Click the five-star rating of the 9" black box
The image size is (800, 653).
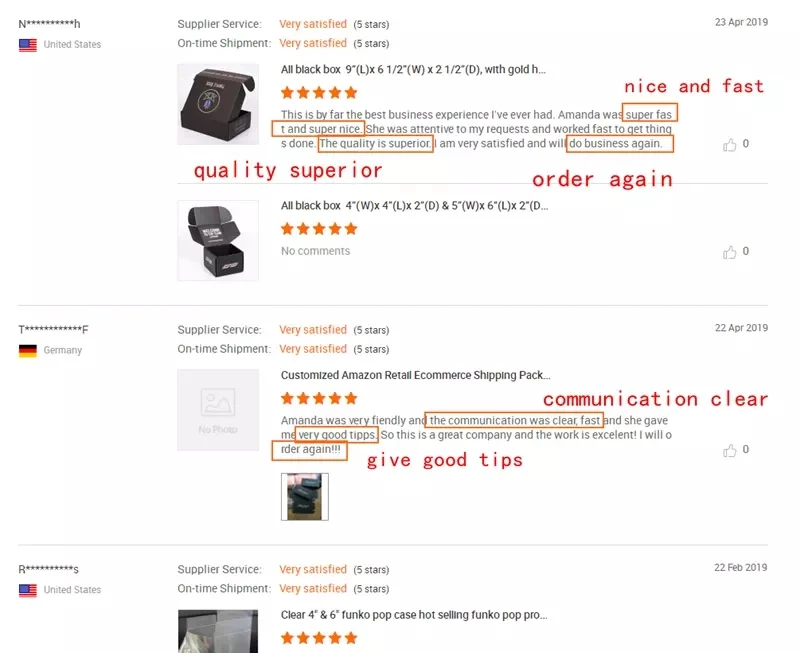click(319, 93)
